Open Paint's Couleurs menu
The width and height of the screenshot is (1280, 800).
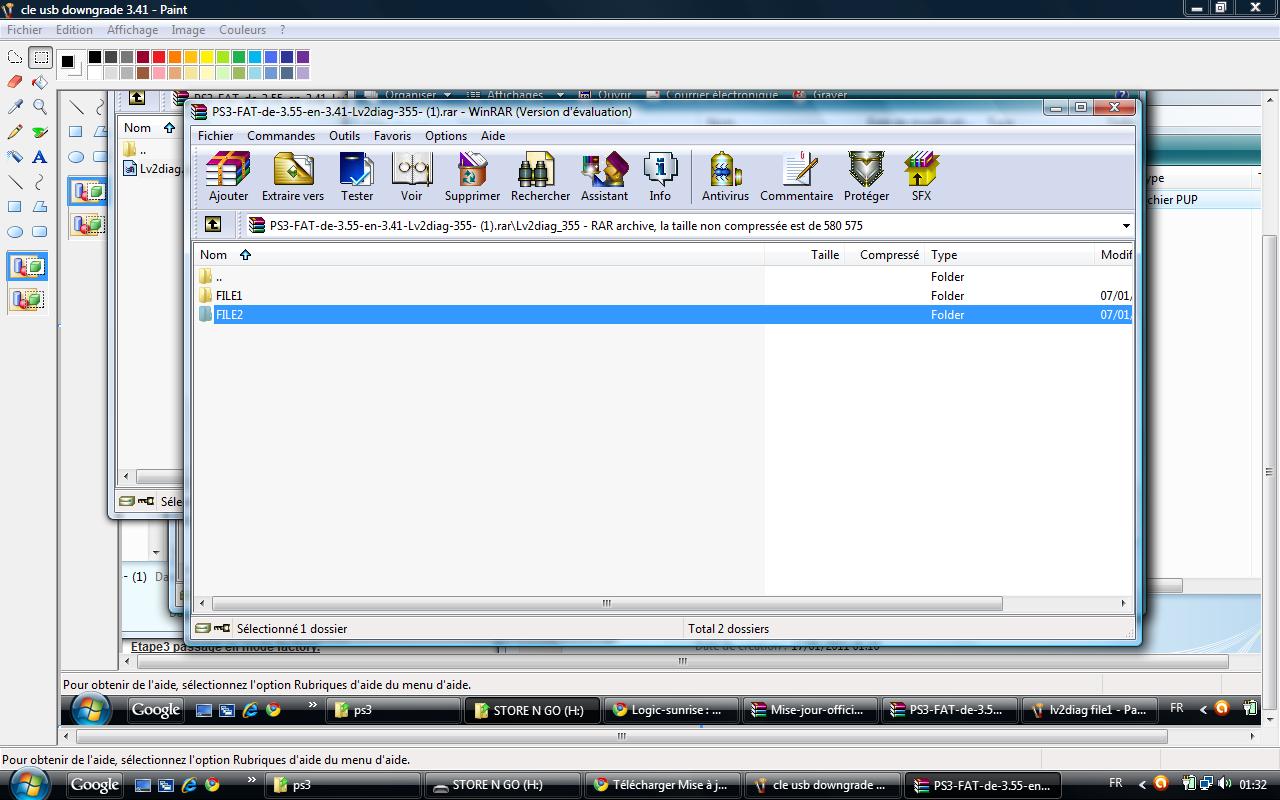(x=243, y=30)
